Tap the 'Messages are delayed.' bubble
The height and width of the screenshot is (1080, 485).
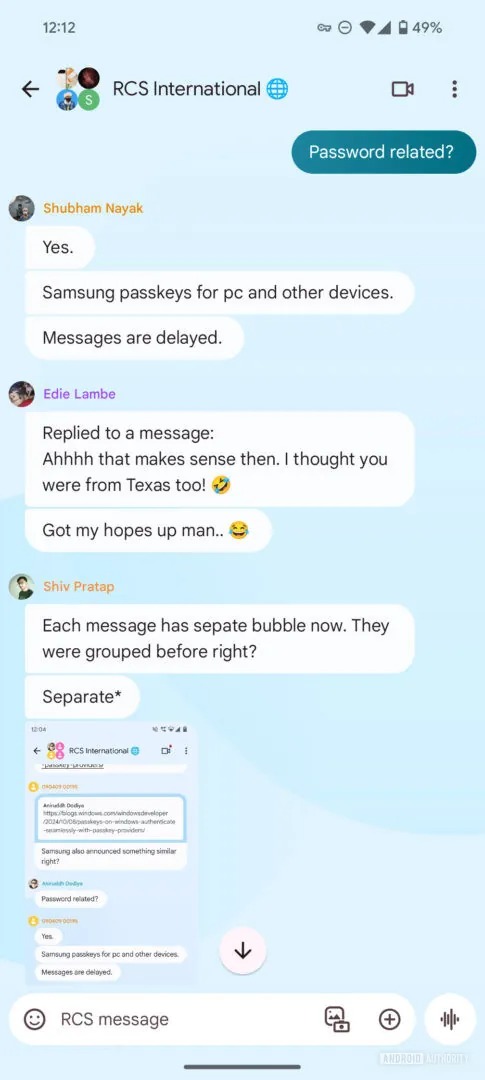pos(134,338)
